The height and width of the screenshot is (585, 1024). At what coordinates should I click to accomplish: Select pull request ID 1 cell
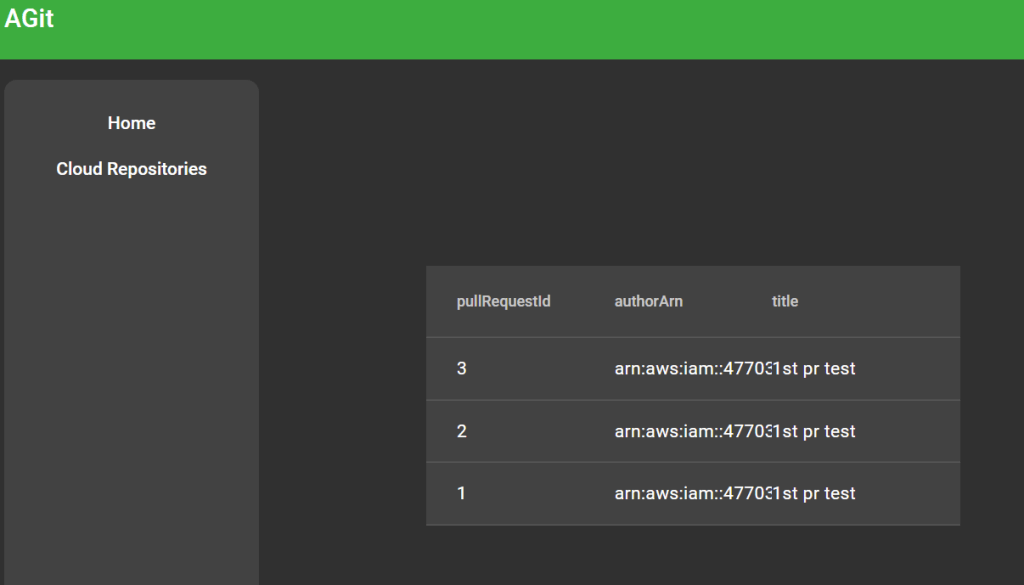tap(462, 493)
